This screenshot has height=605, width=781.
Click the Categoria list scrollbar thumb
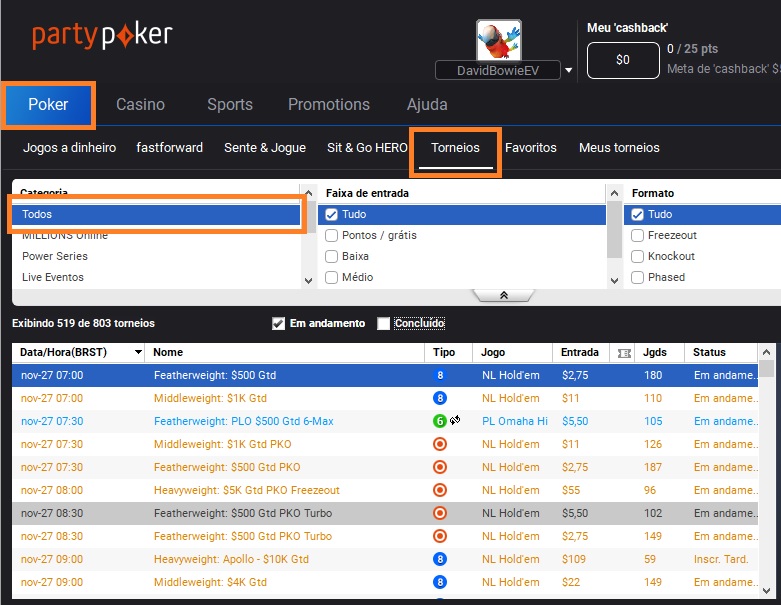pyautogui.click(x=311, y=217)
